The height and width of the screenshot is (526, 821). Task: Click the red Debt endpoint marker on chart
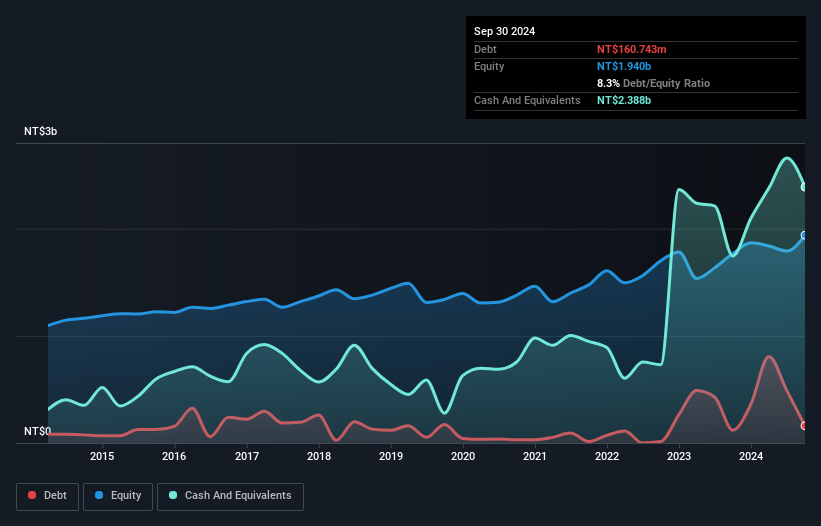804,426
